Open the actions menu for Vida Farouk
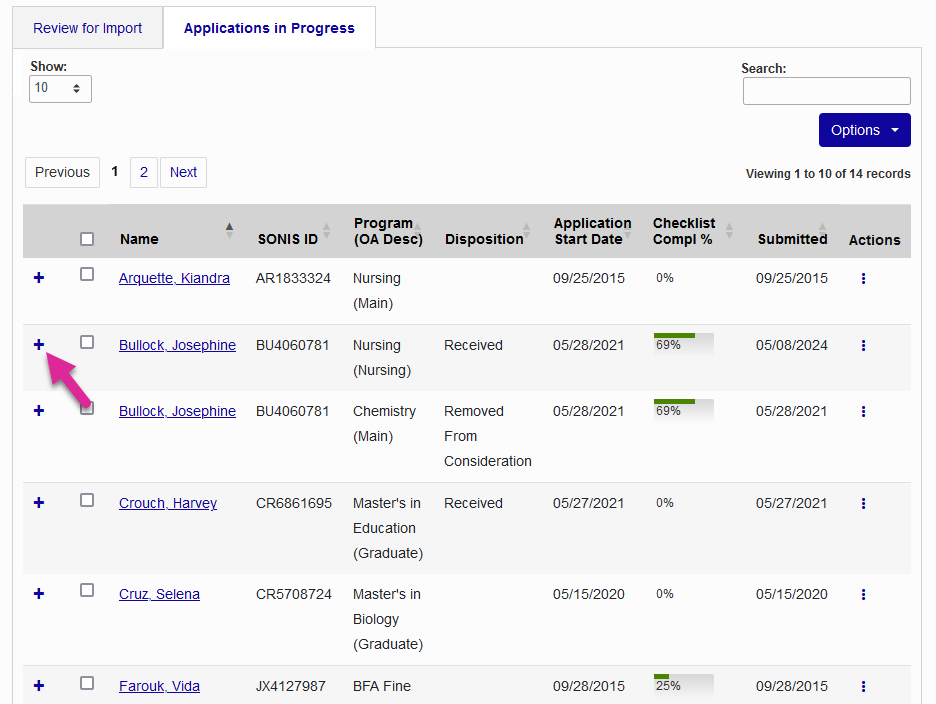The height and width of the screenshot is (704, 936). [862, 686]
